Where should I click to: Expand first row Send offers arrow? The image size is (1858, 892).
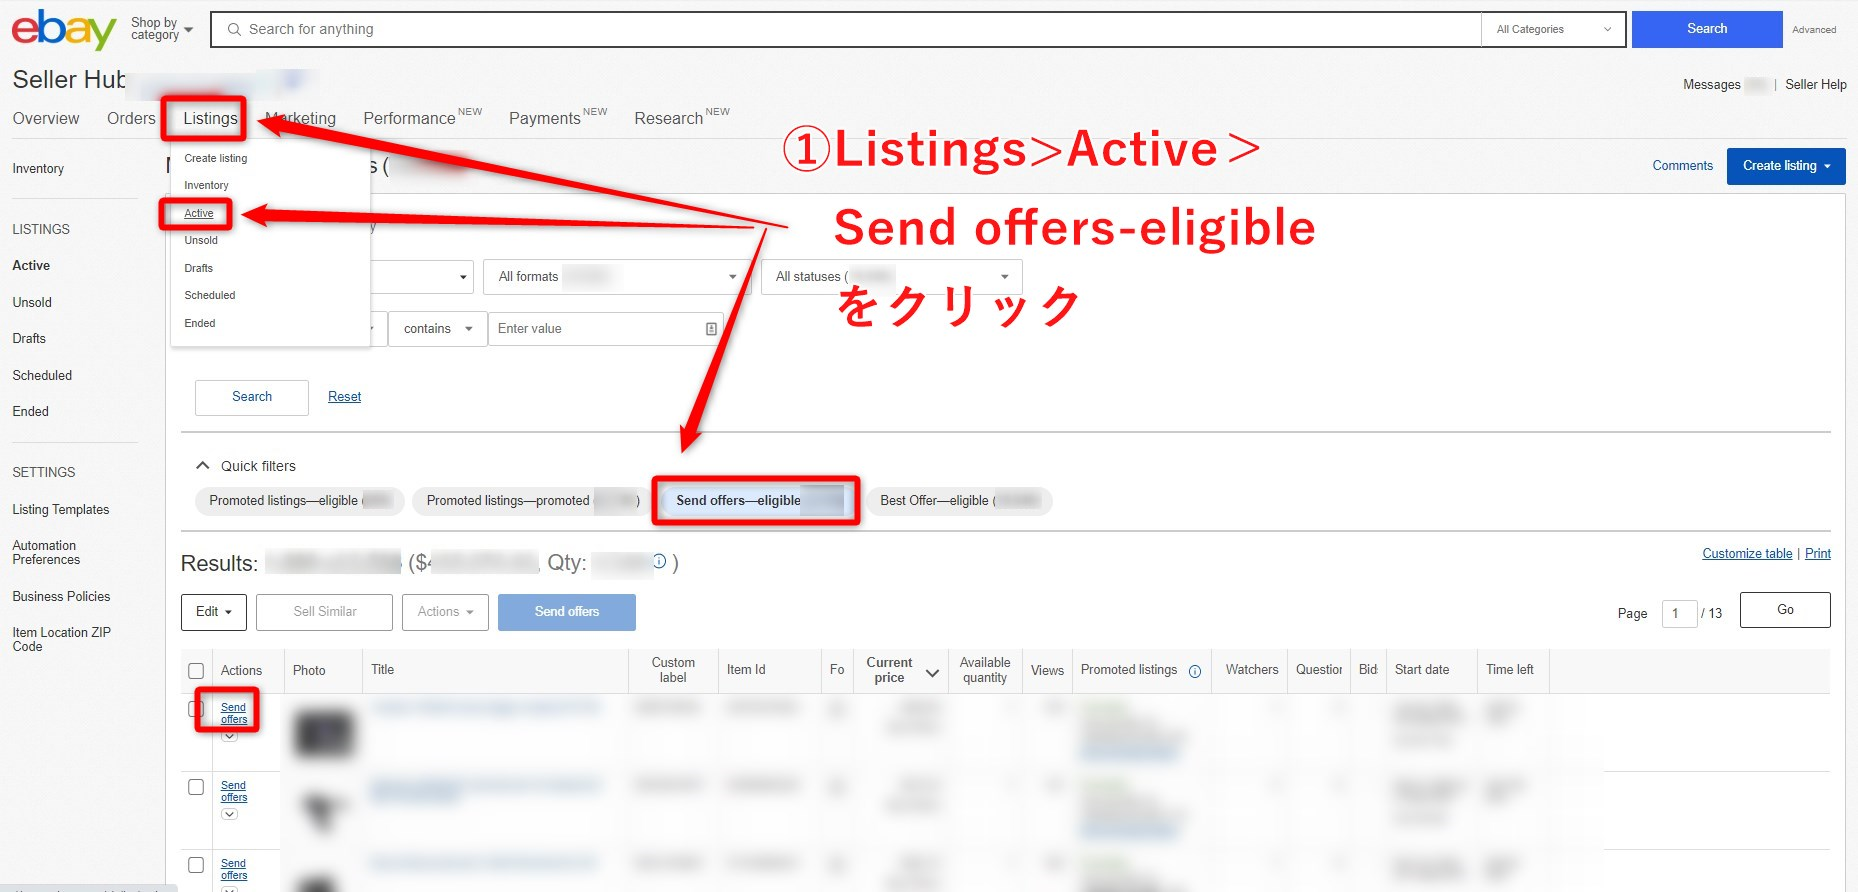point(229,736)
